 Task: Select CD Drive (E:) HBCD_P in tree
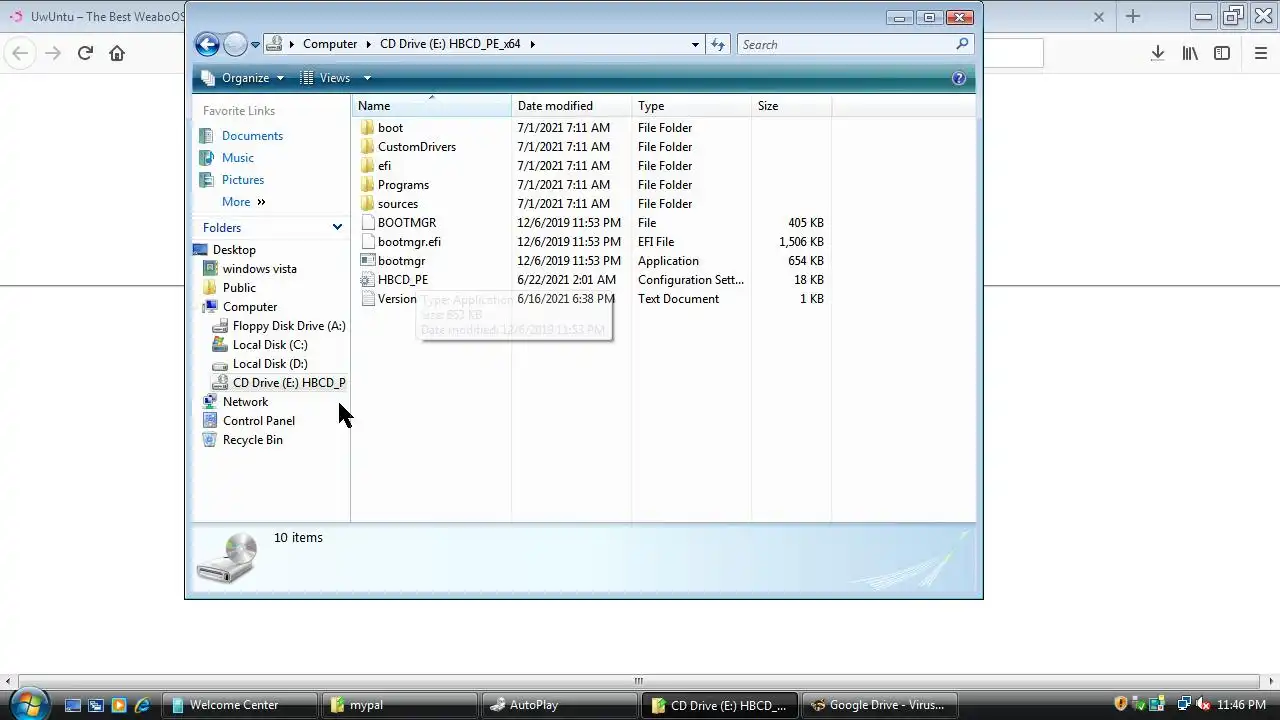click(289, 383)
